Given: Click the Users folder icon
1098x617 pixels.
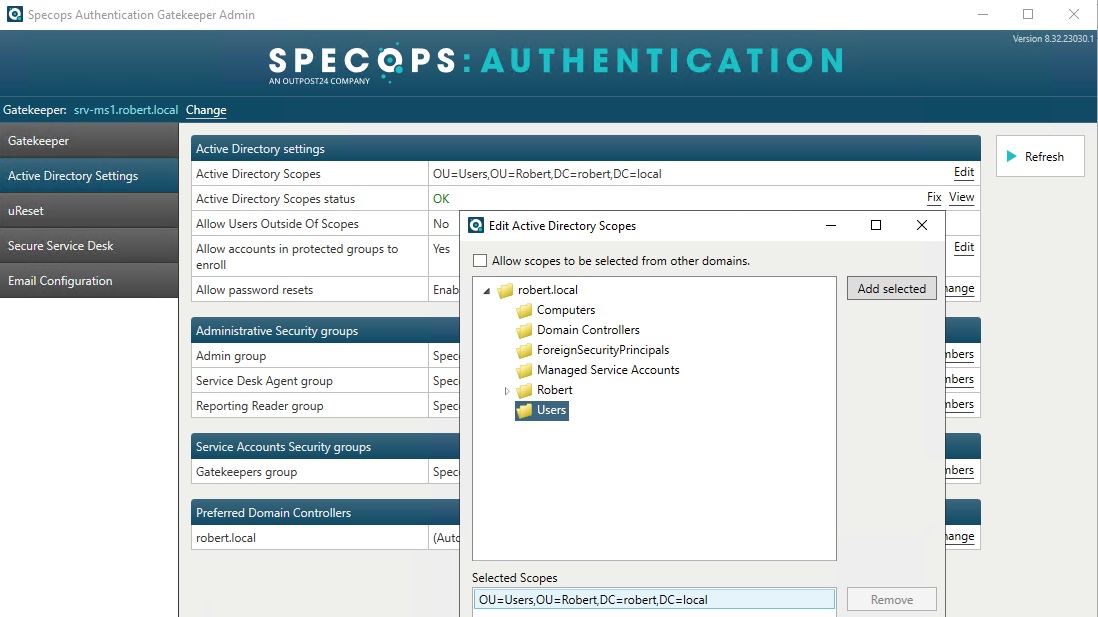Looking at the screenshot, I should [x=524, y=410].
